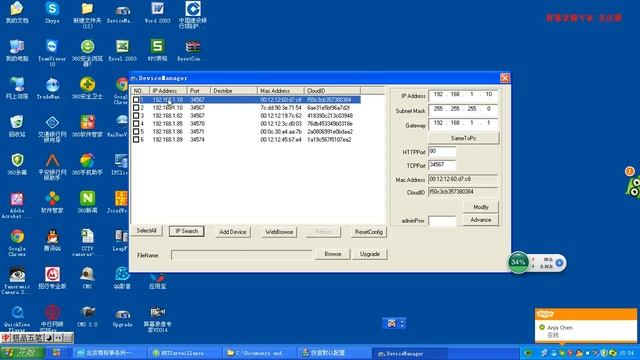Tick the checkbox for device 192.168.1.89

coord(136,140)
